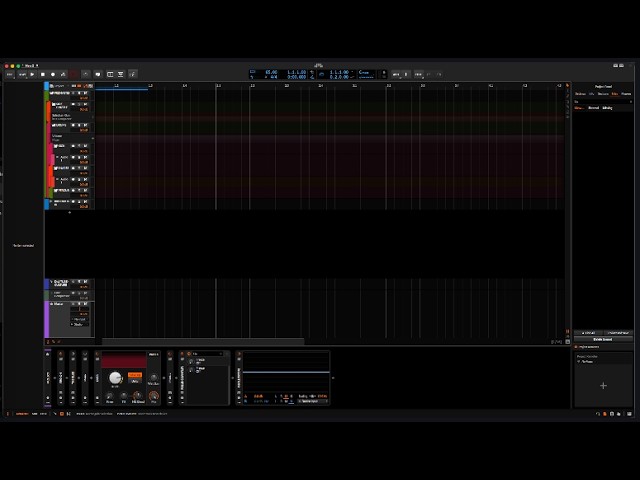Open the File menu button
This screenshot has height=480, width=640.
point(10,74)
